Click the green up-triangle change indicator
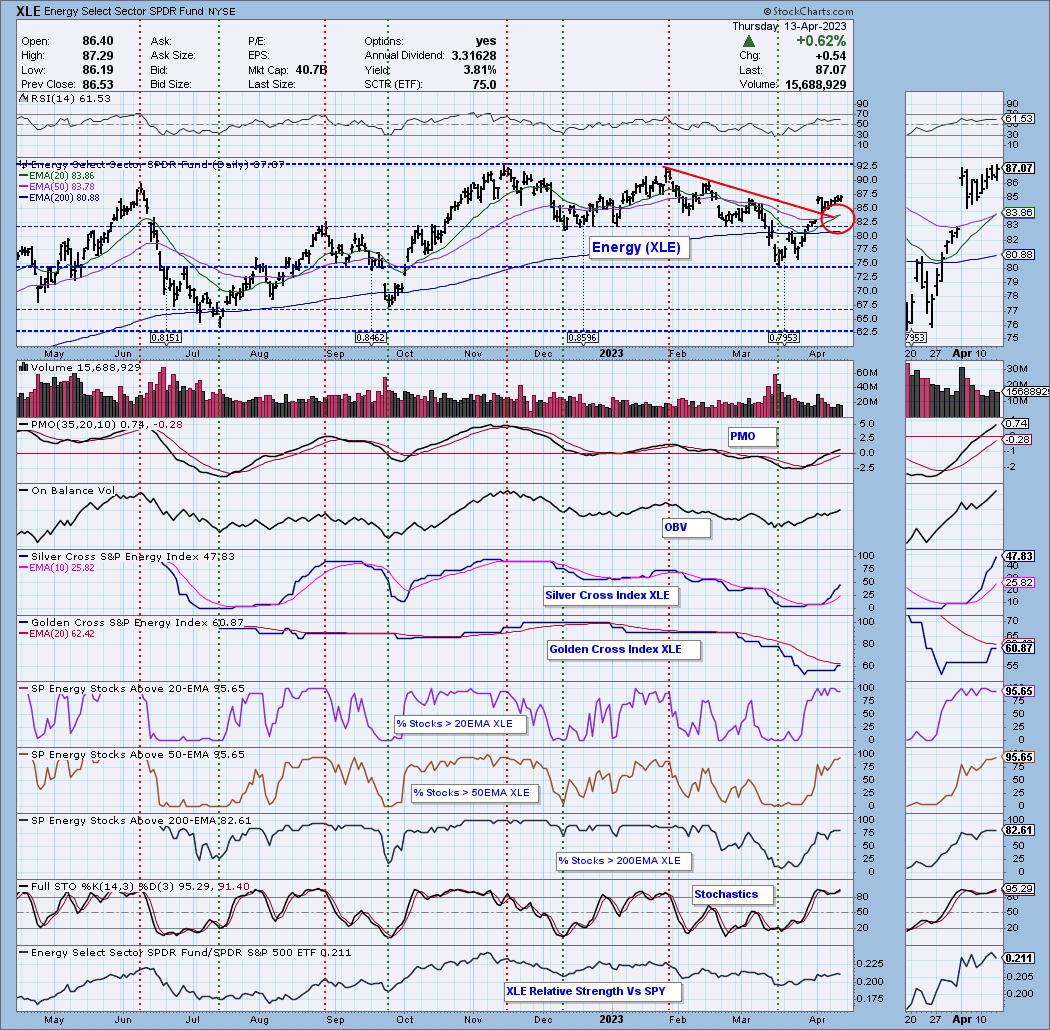The width and height of the screenshot is (1050, 1030). (x=749, y=42)
